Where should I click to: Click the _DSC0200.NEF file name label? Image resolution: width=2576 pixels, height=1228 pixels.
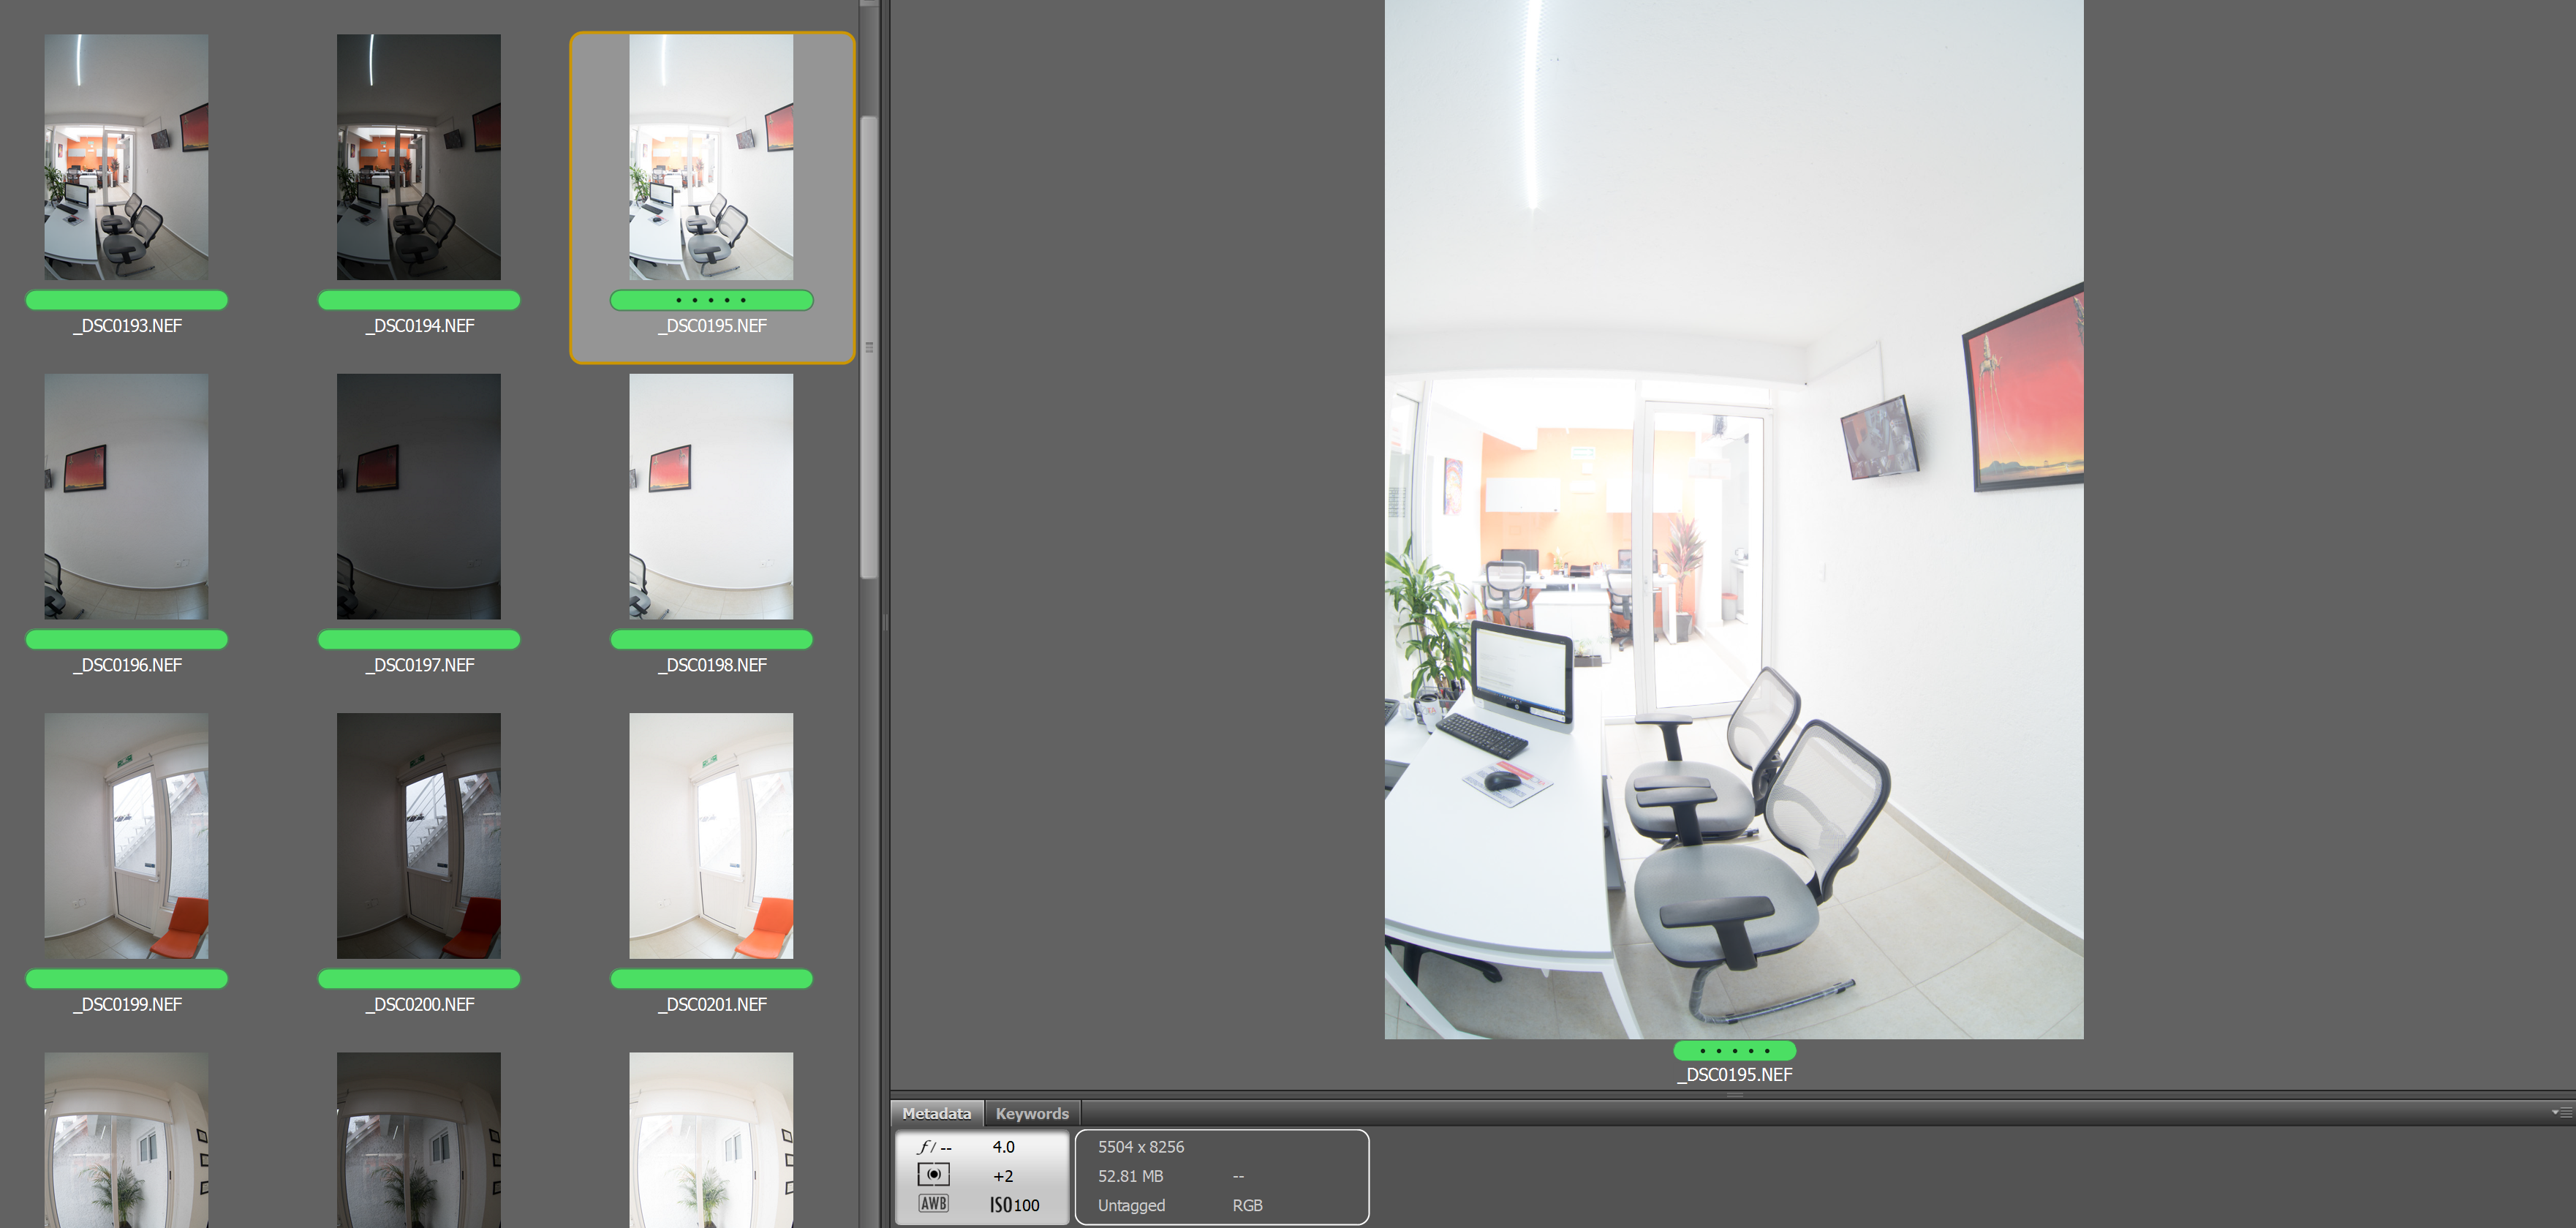click(419, 1004)
